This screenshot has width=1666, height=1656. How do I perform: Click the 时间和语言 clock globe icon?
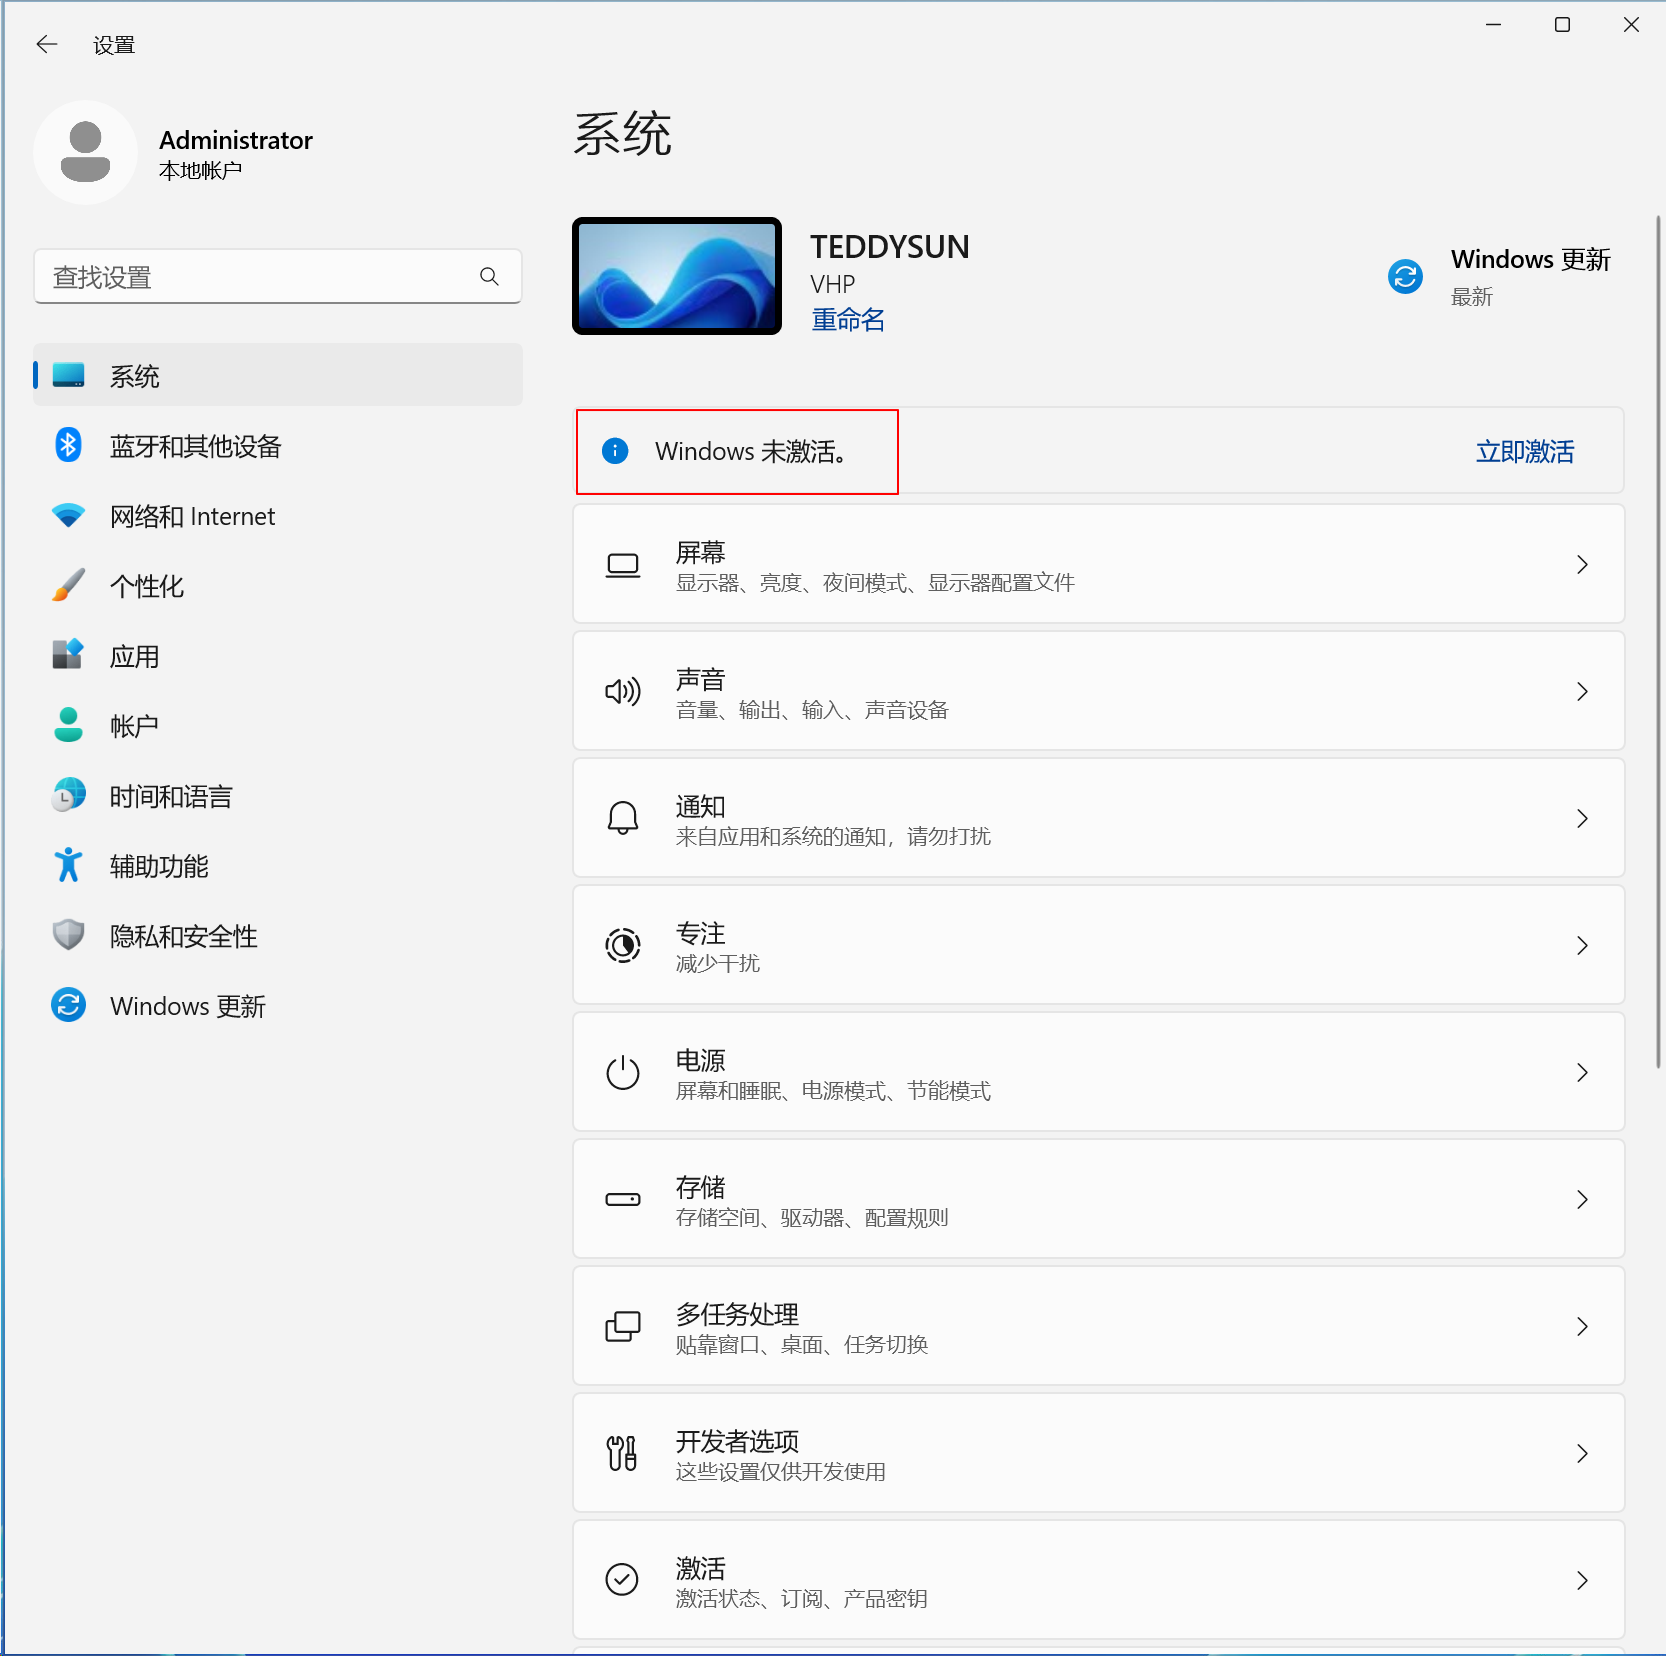coord(68,795)
